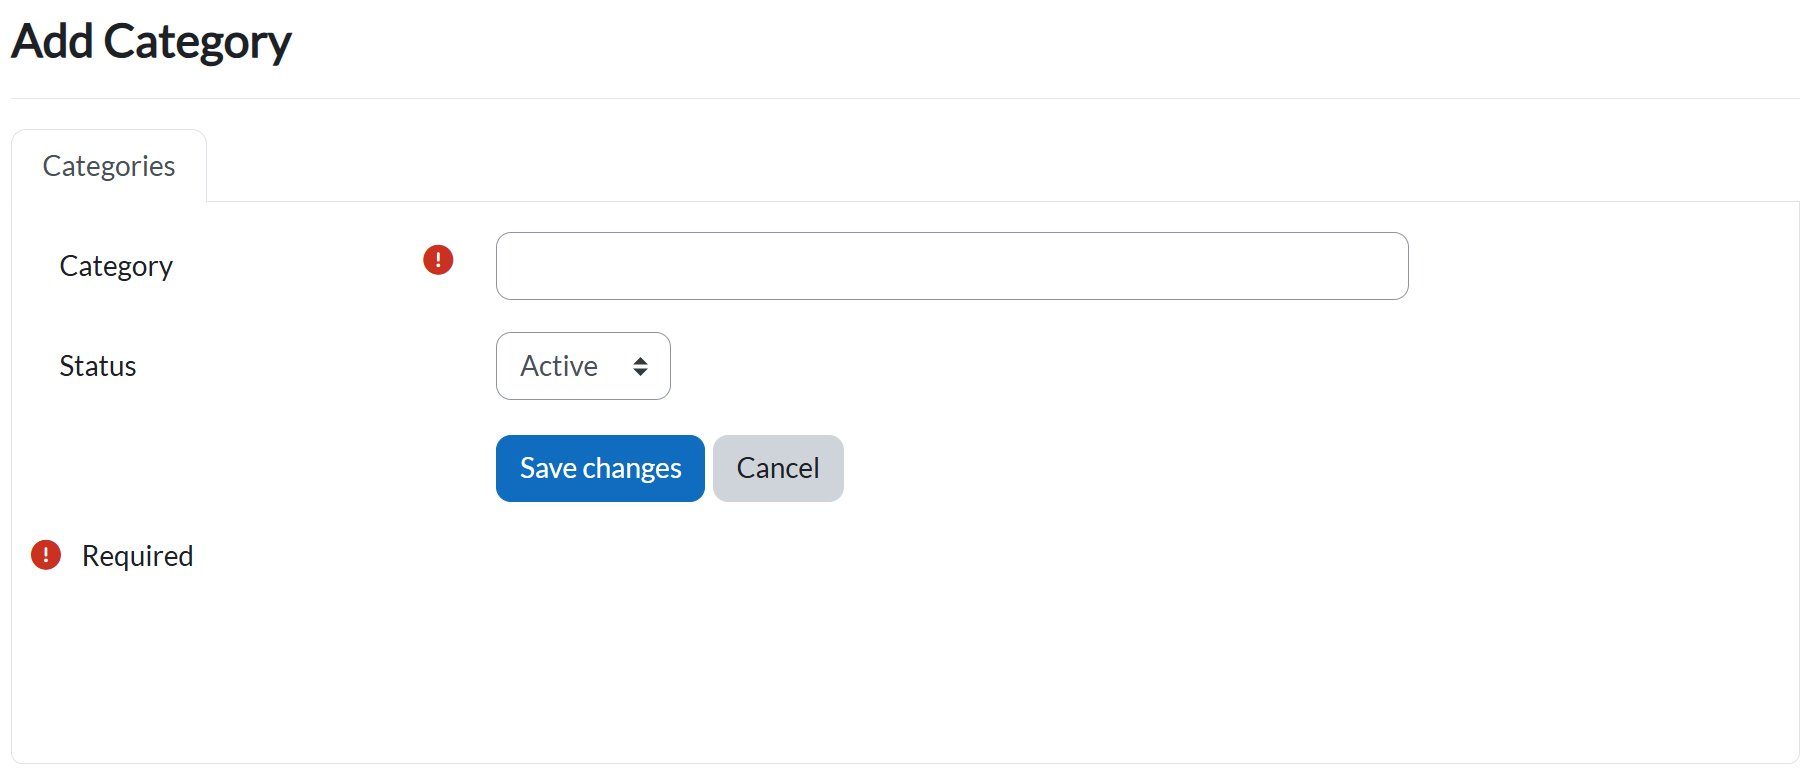The width and height of the screenshot is (1815, 773).
Task: Click the red required icon beside Category
Action: [438, 260]
